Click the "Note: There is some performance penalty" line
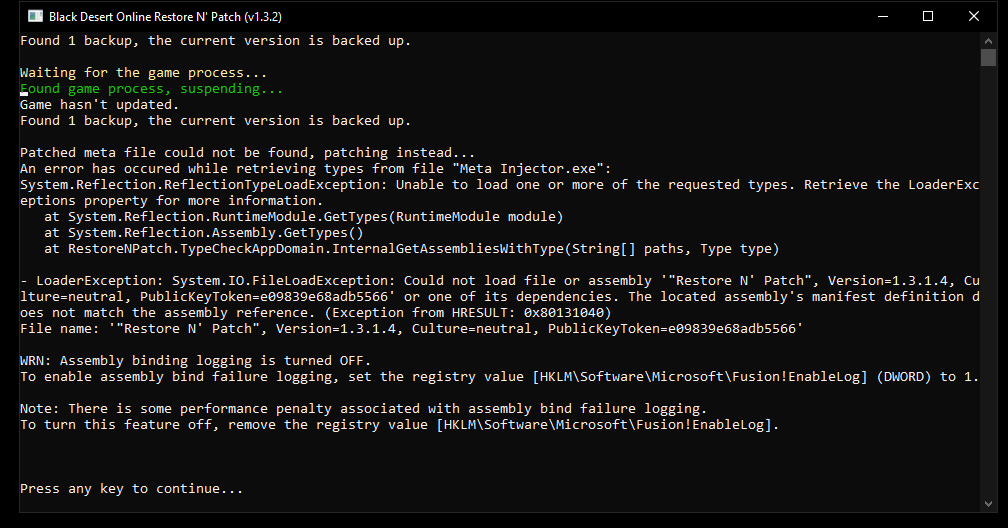 (x=363, y=408)
